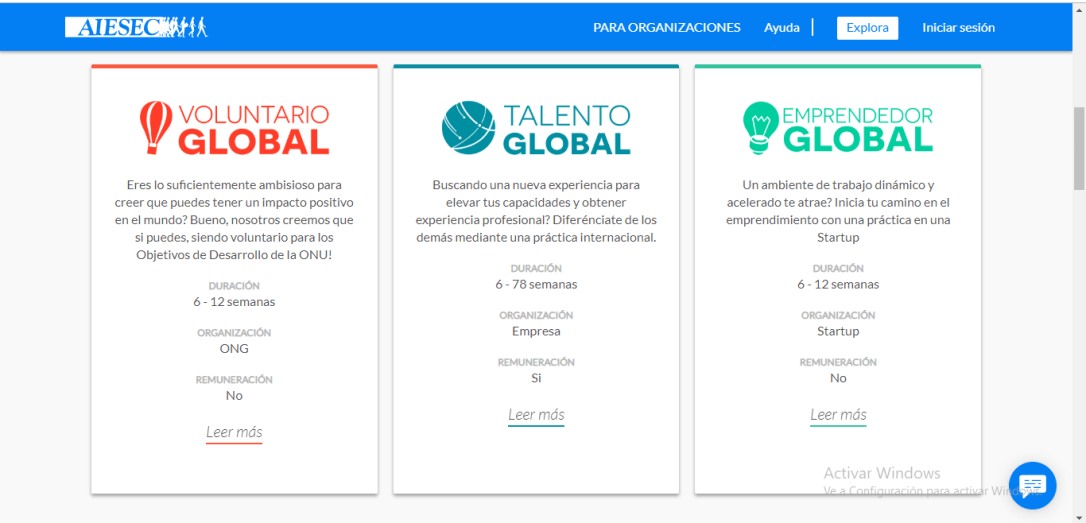
Task: Open the Ayuda menu item
Action: tap(781, 28)
